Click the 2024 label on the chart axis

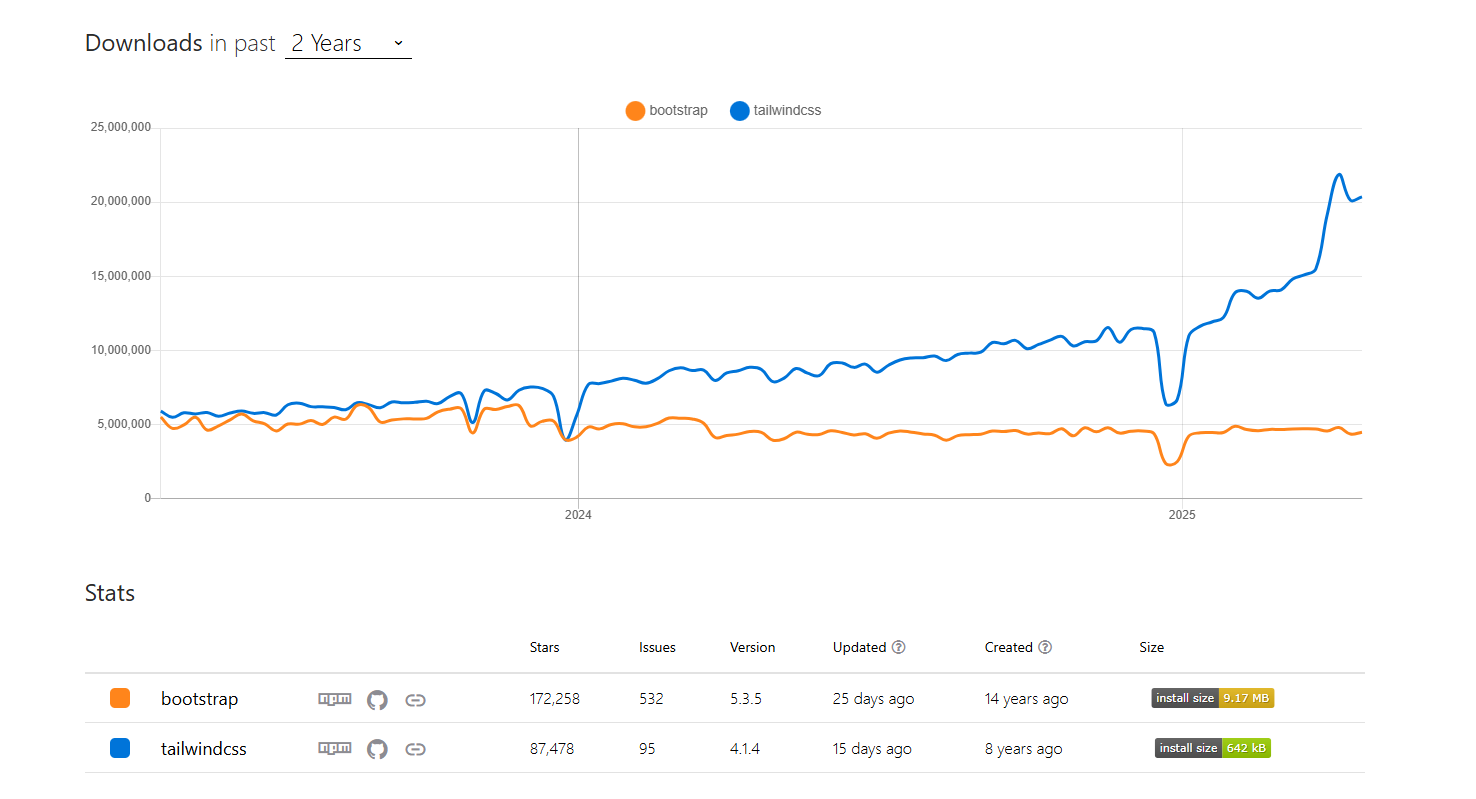click(578, 515)
